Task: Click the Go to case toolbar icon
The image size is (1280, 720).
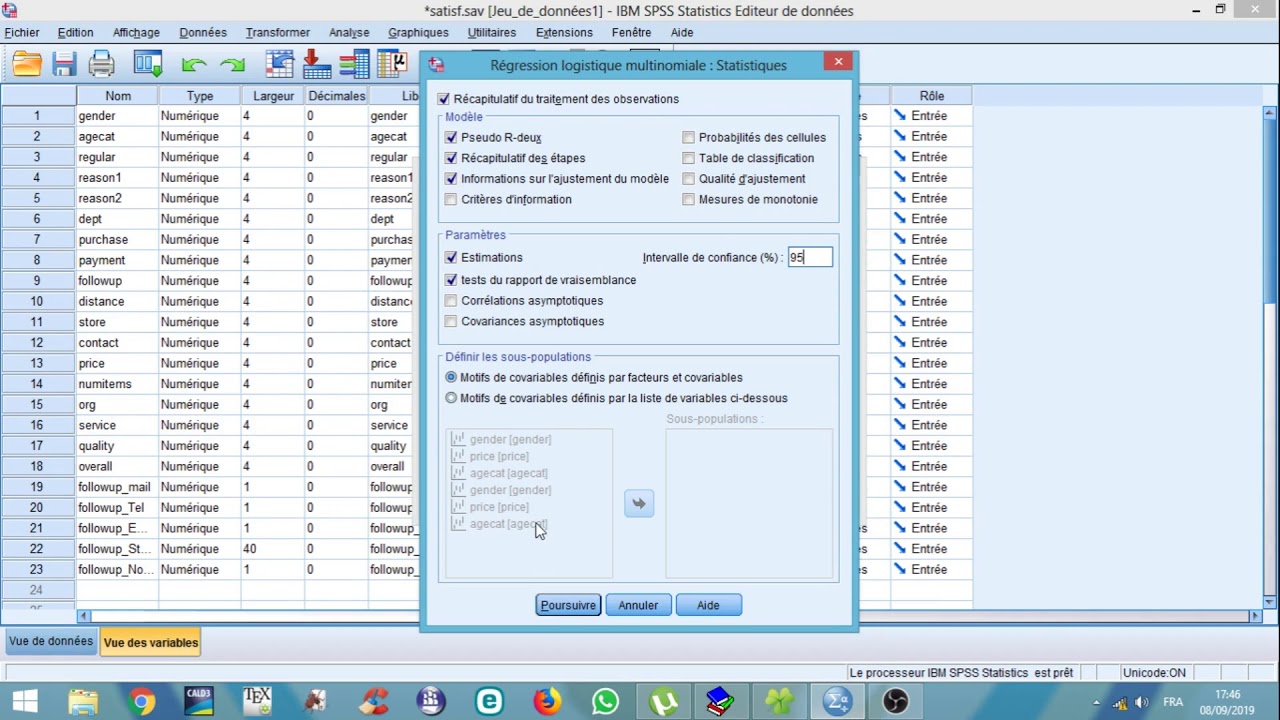Action: (x=279, y=65)
